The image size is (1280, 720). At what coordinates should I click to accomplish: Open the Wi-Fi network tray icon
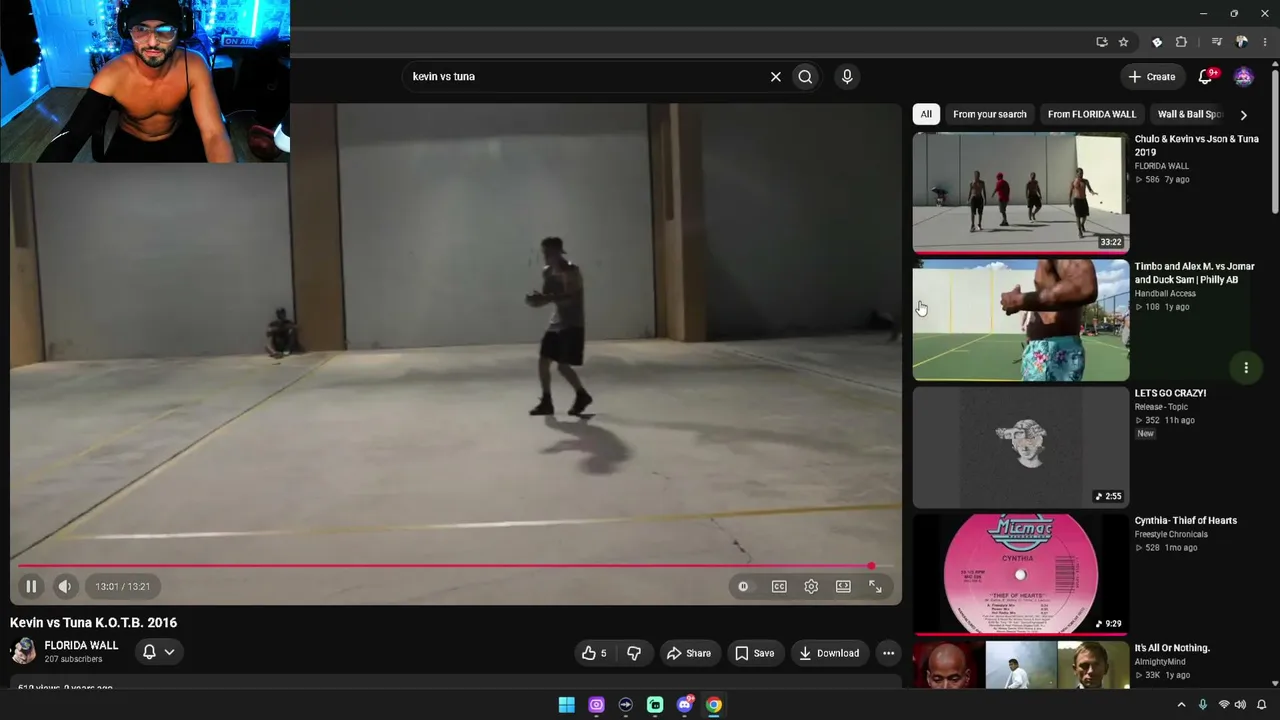1224,705
